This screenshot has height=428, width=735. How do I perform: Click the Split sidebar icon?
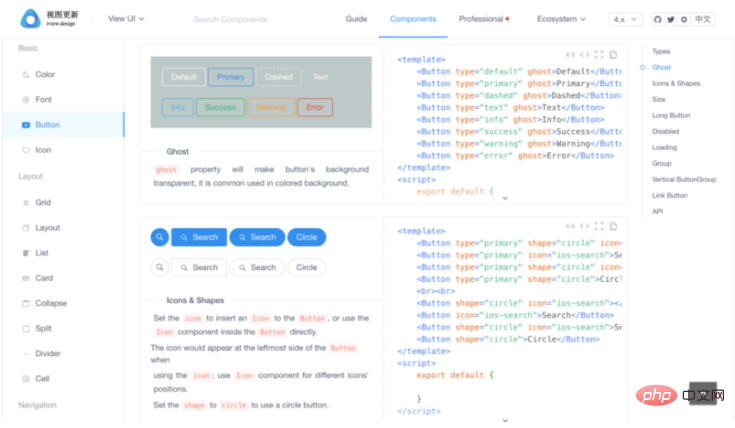(26, 329)
